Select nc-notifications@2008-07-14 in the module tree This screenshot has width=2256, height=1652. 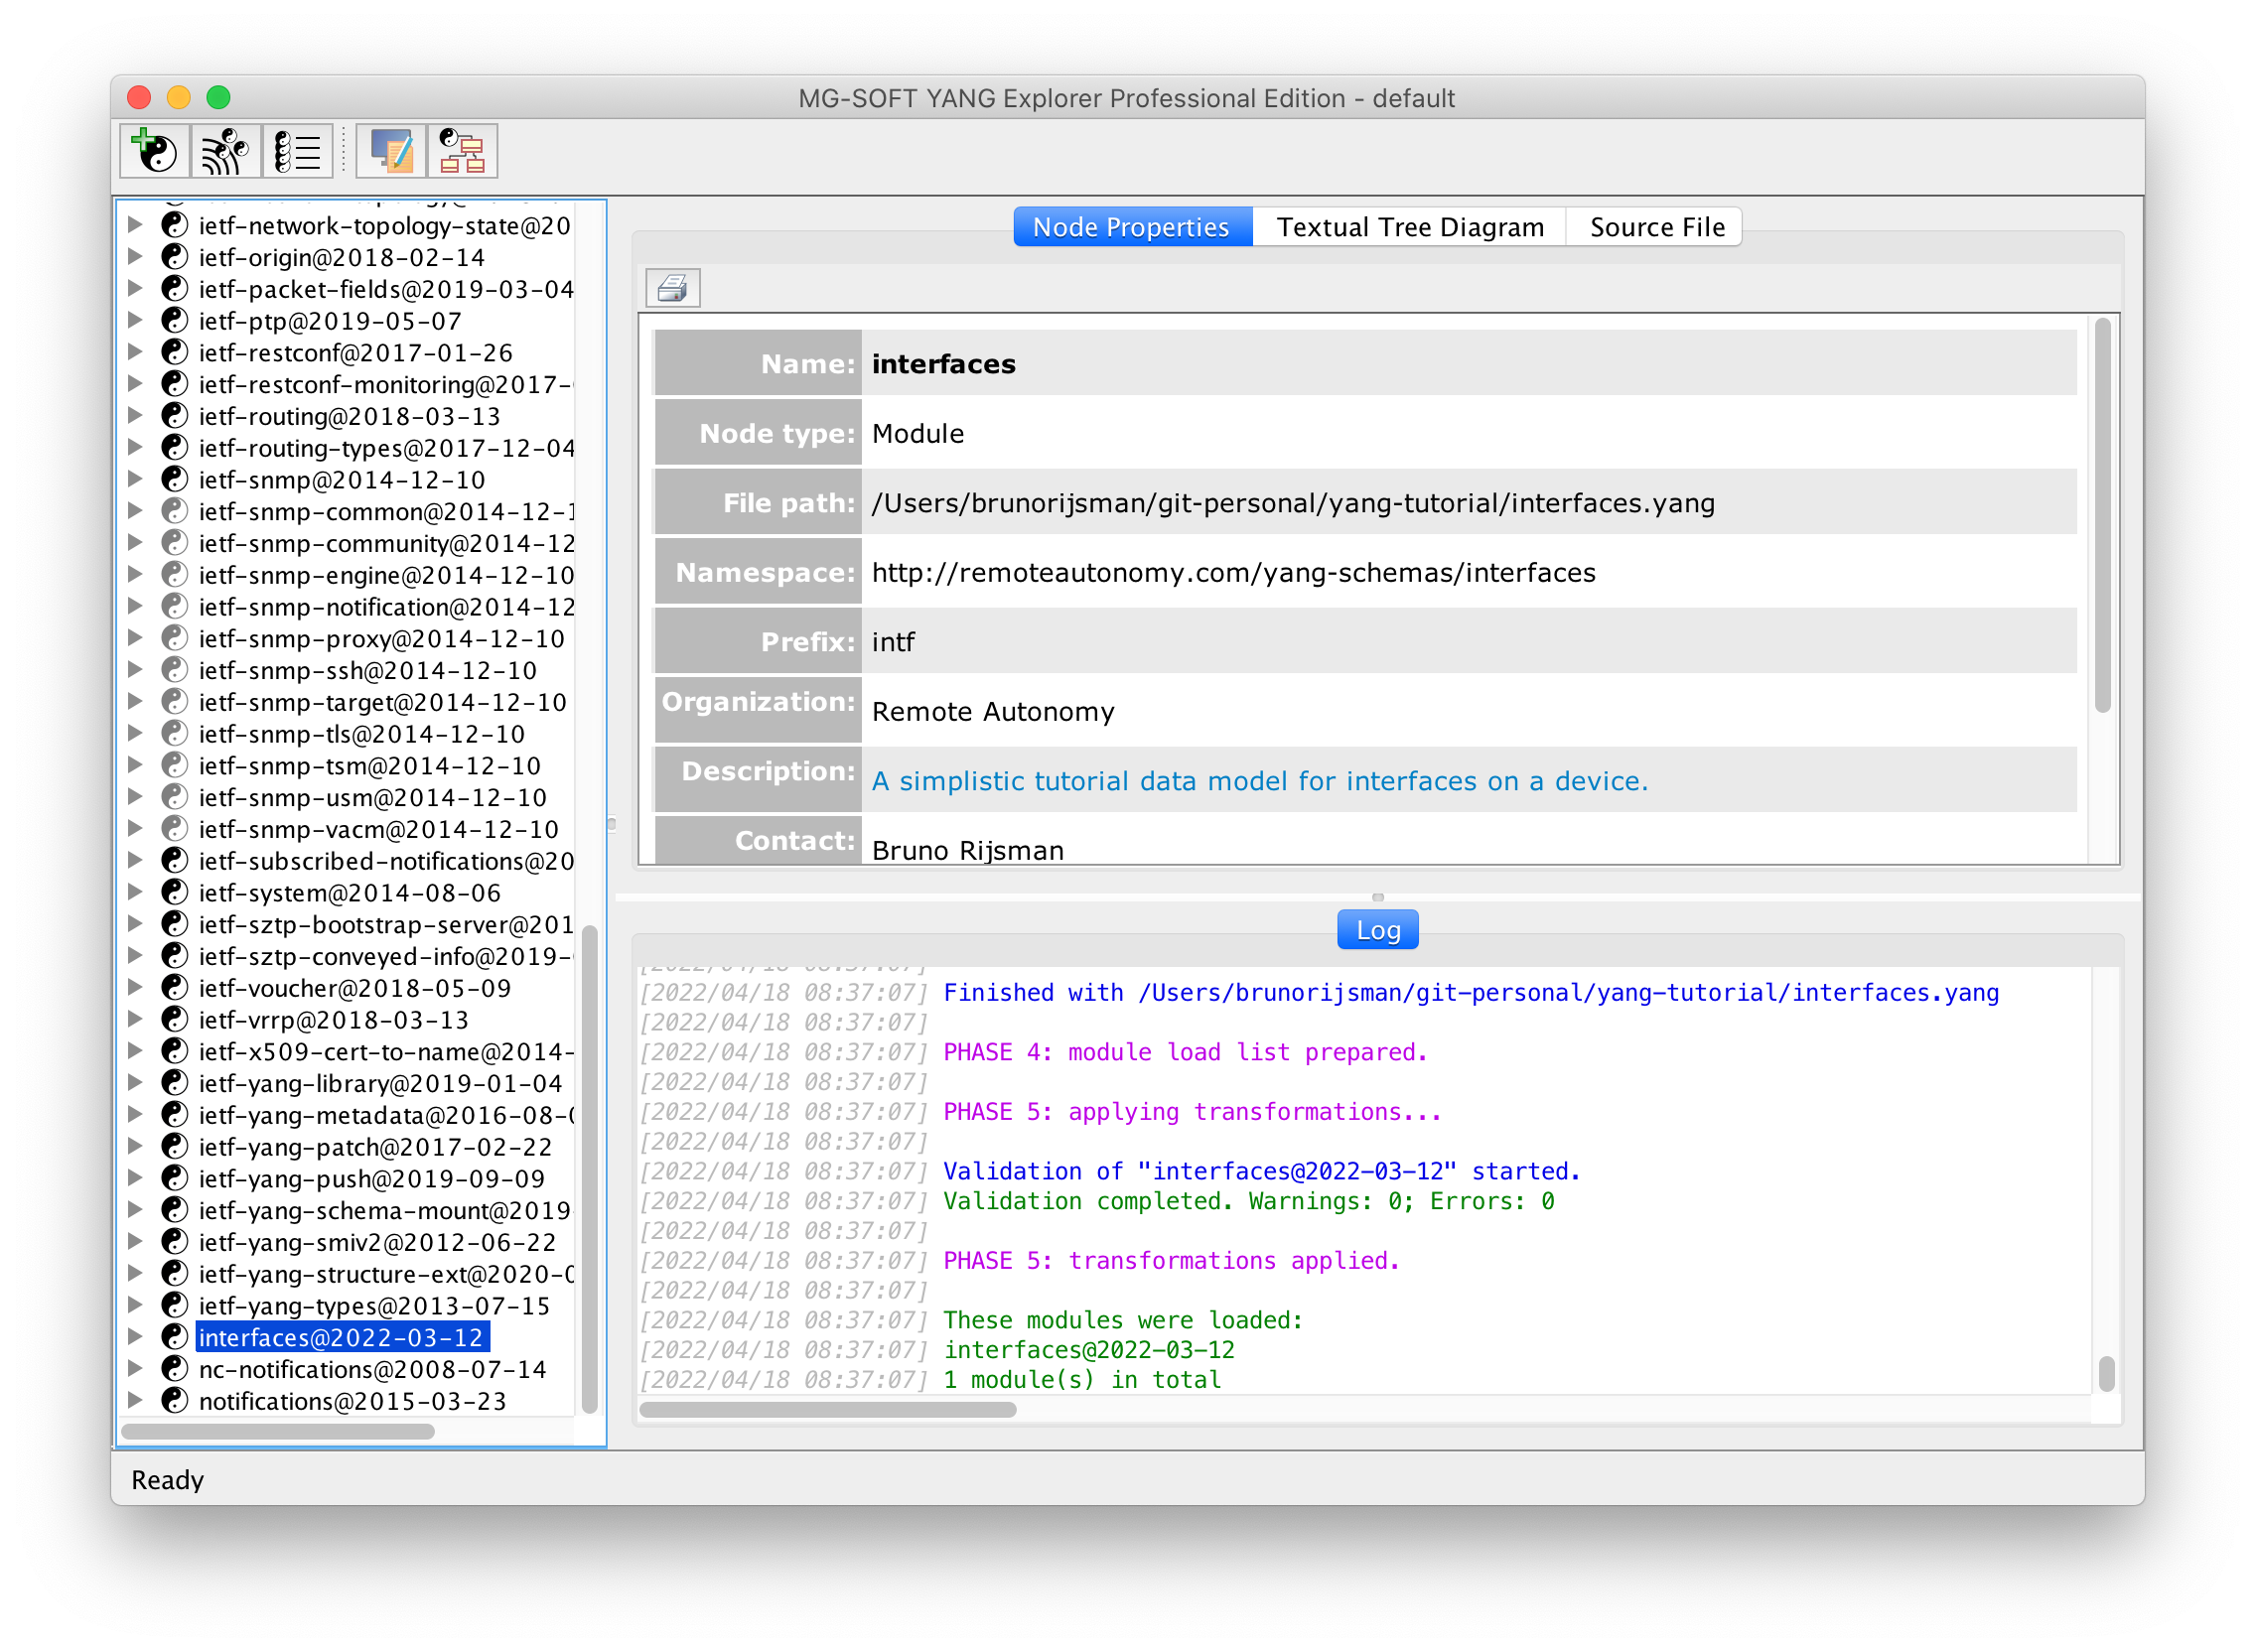[372, 1368]
